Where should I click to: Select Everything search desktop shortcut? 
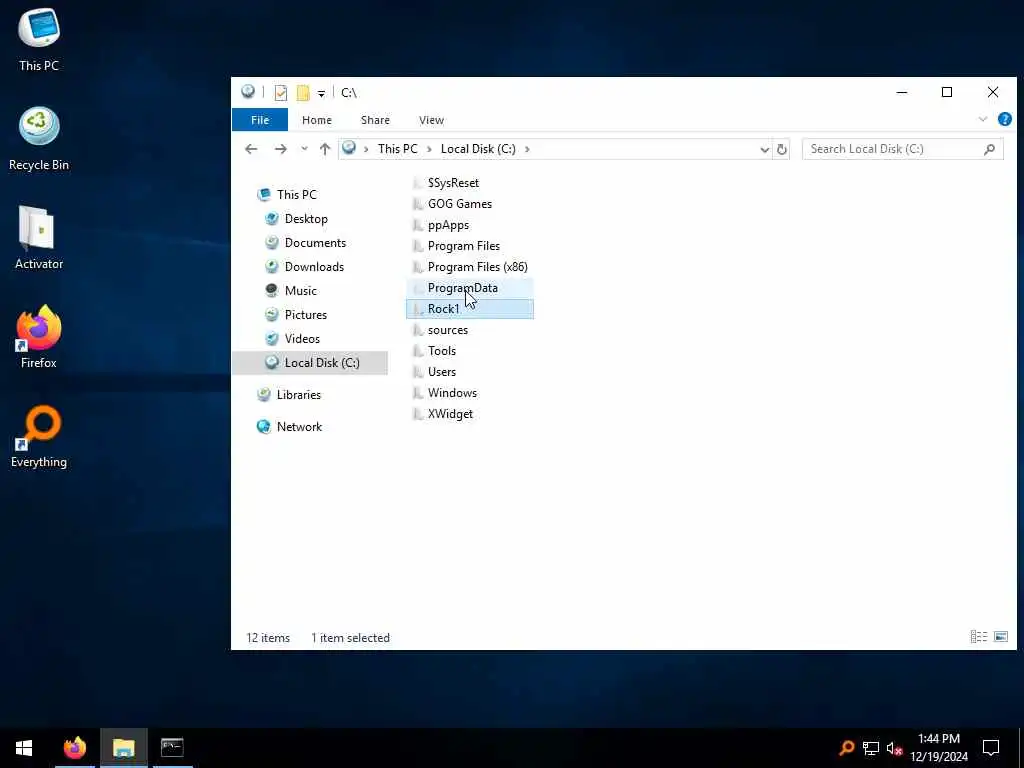pyautogui.click(x=39, y=436)
